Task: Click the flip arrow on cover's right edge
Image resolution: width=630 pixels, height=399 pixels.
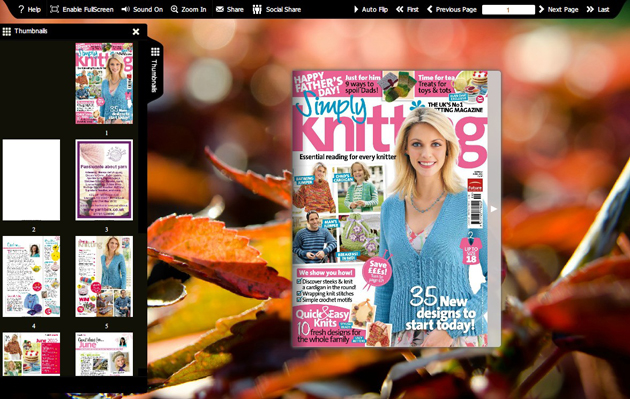Action: point(494,209)
